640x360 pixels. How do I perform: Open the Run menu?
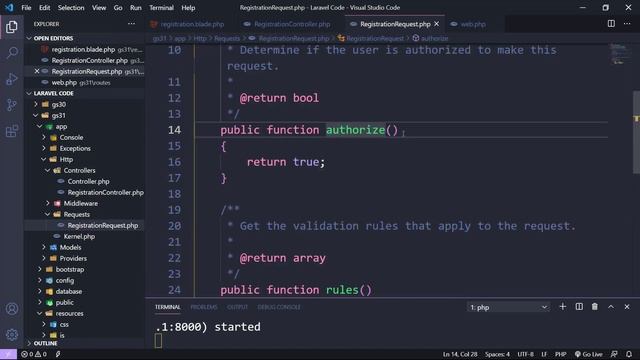click(136, 8)
